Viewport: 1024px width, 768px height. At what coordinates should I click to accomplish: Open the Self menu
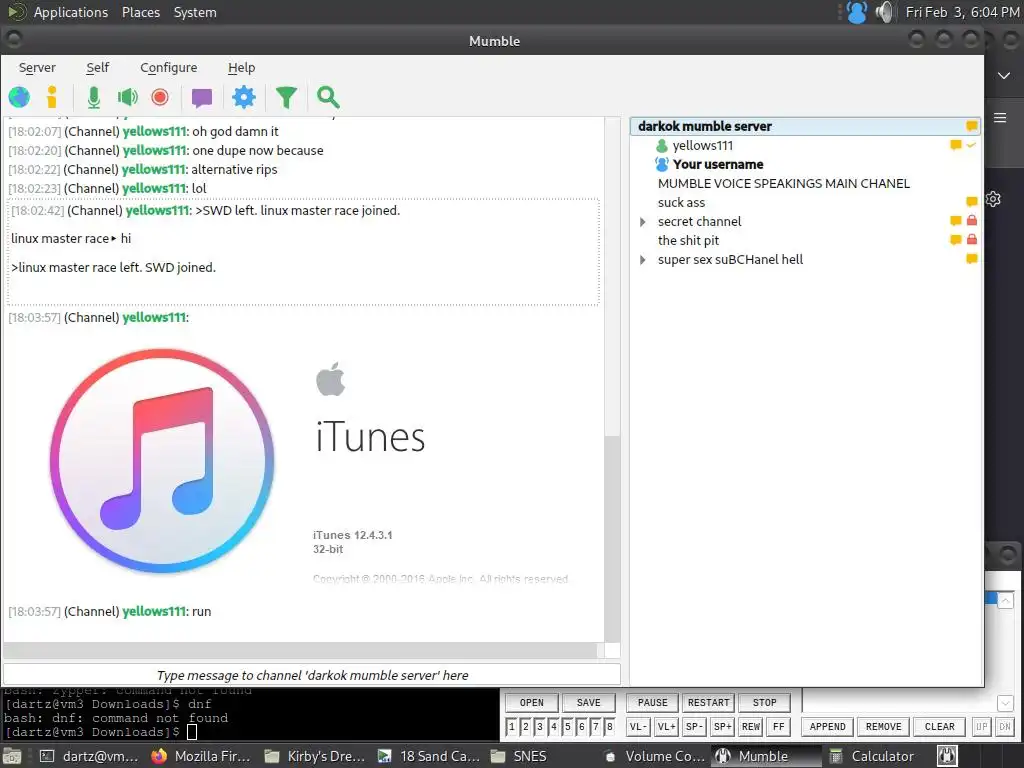[x=97, y=68]
